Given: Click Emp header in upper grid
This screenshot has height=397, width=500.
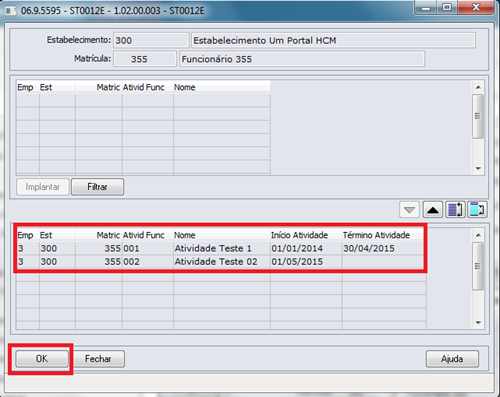Looking at the screenshot, I should tap(28, 87).
